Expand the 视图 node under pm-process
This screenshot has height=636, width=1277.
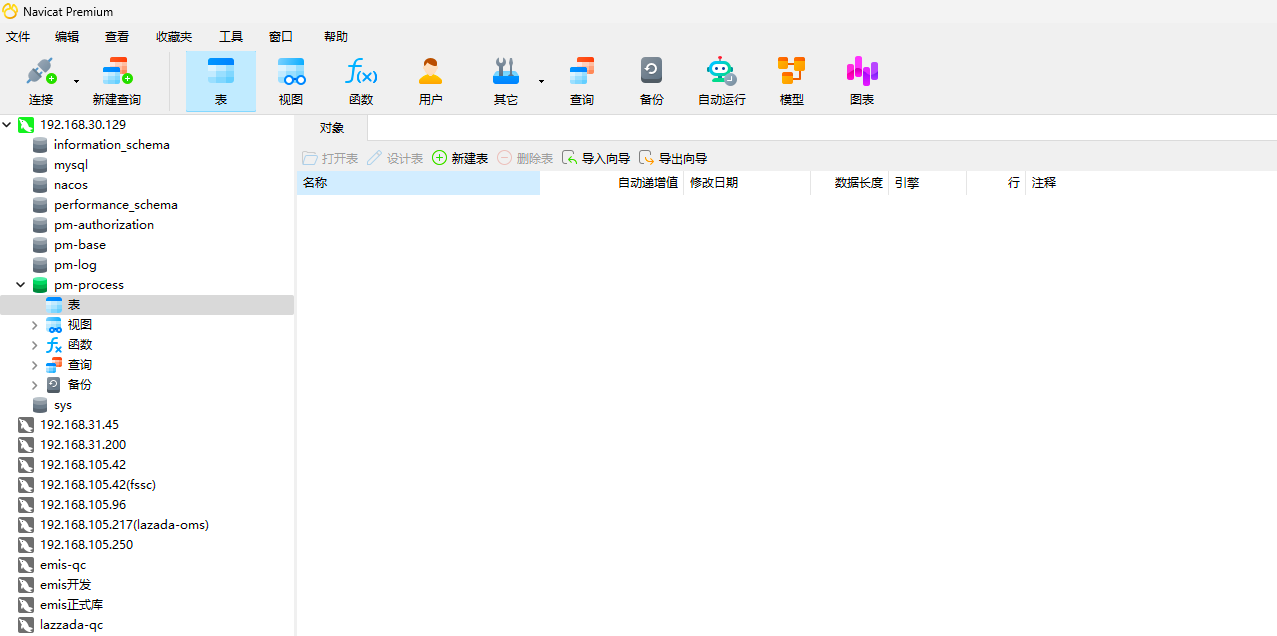[35, 325]
